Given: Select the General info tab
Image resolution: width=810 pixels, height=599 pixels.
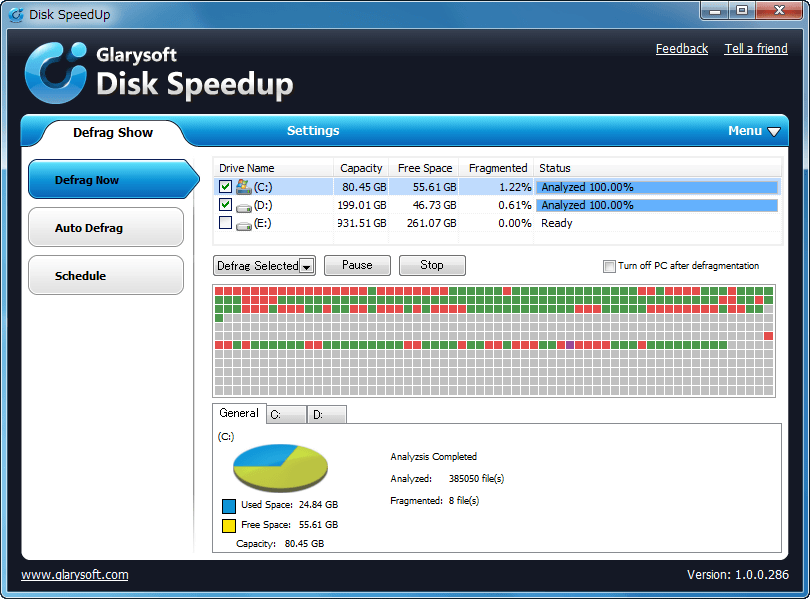Looking at the screenshot, I should tap(239, 413).
